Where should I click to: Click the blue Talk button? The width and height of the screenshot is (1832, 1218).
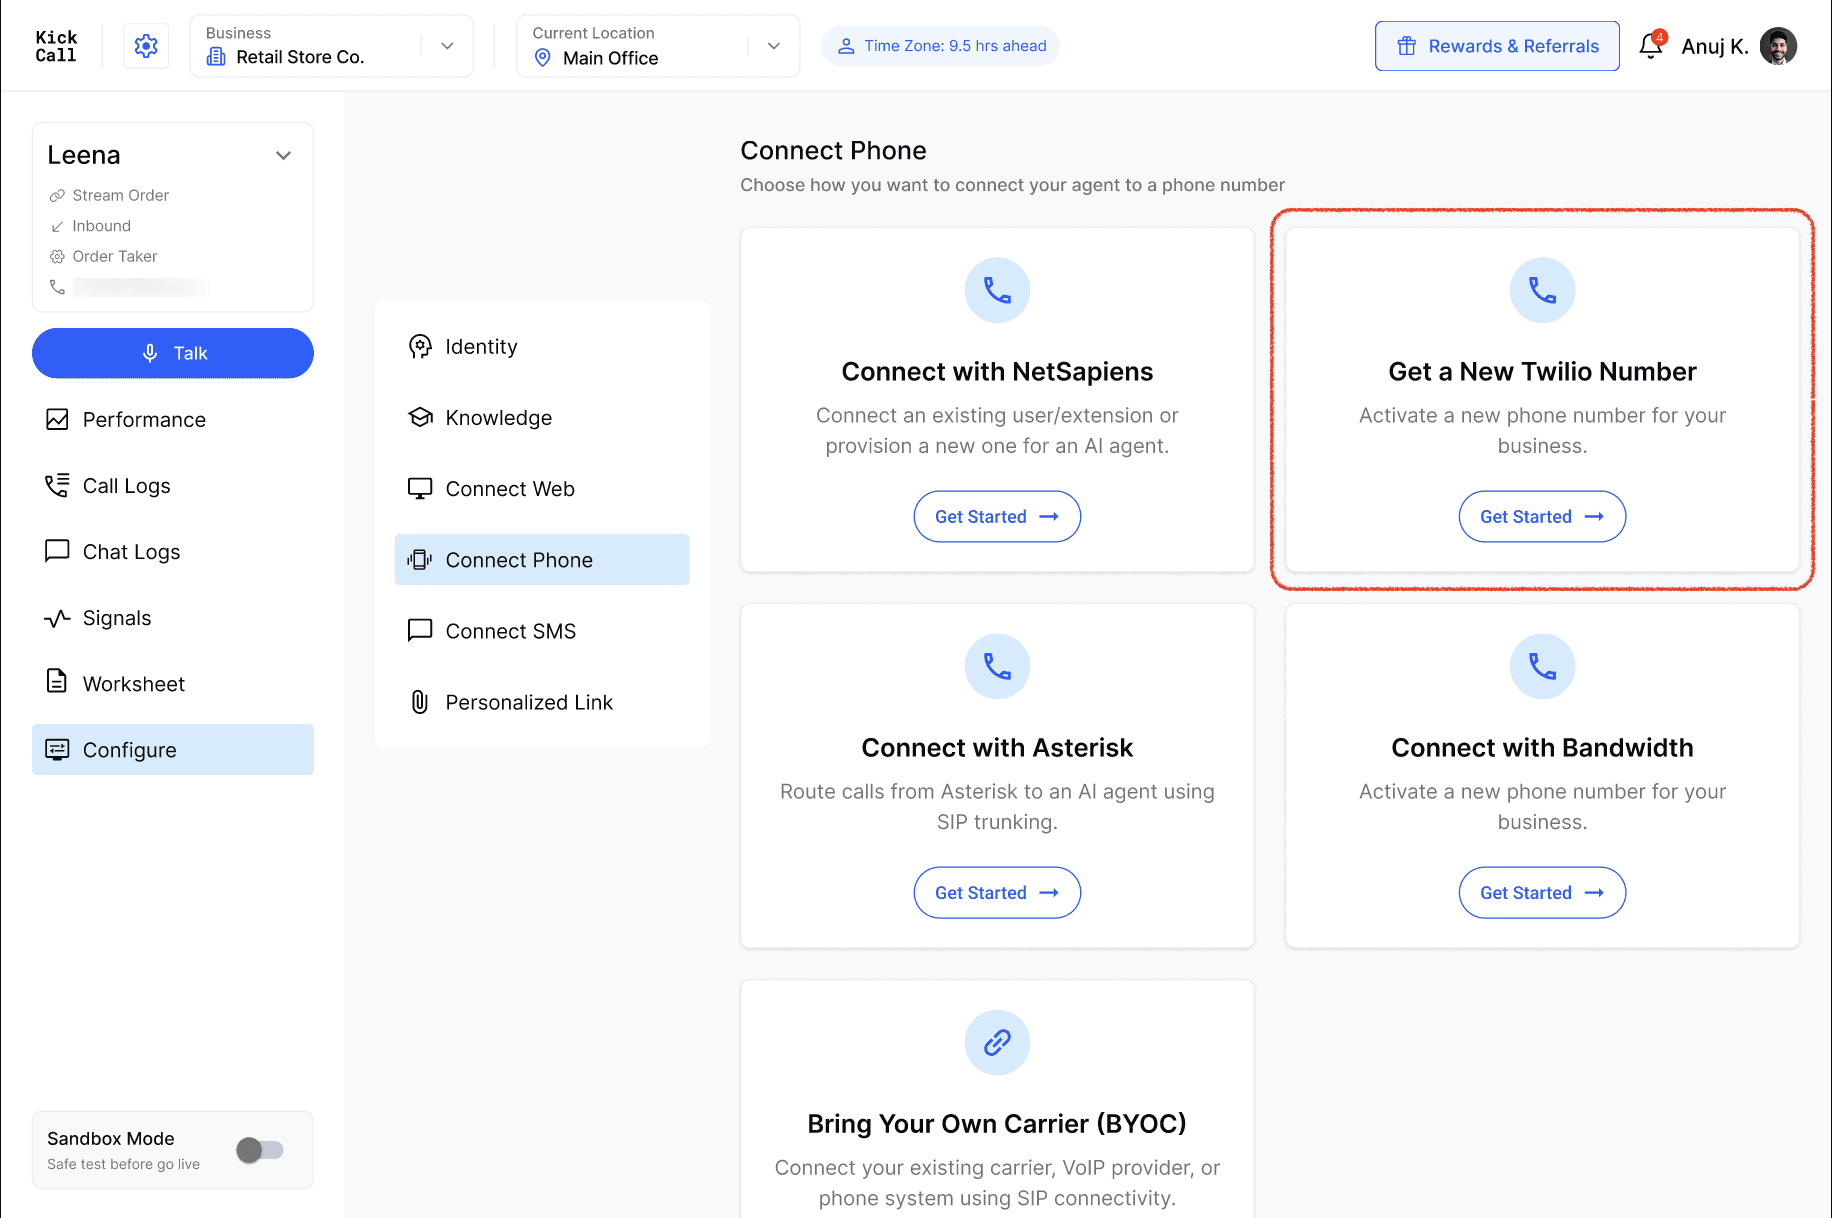172,353
